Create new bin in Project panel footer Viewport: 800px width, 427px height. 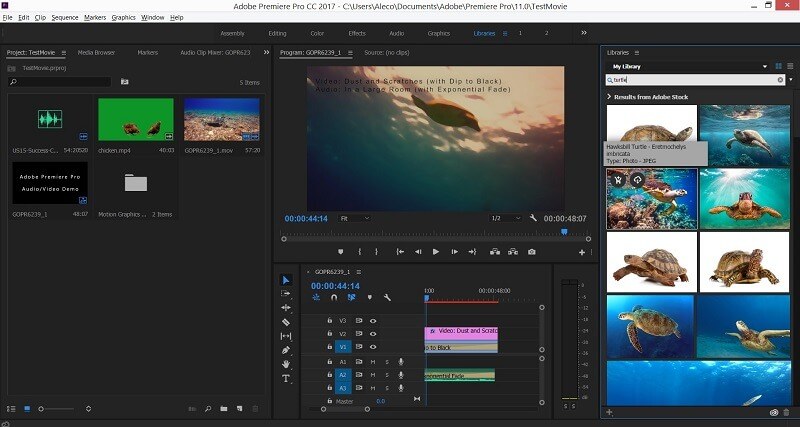click(223, 409)
